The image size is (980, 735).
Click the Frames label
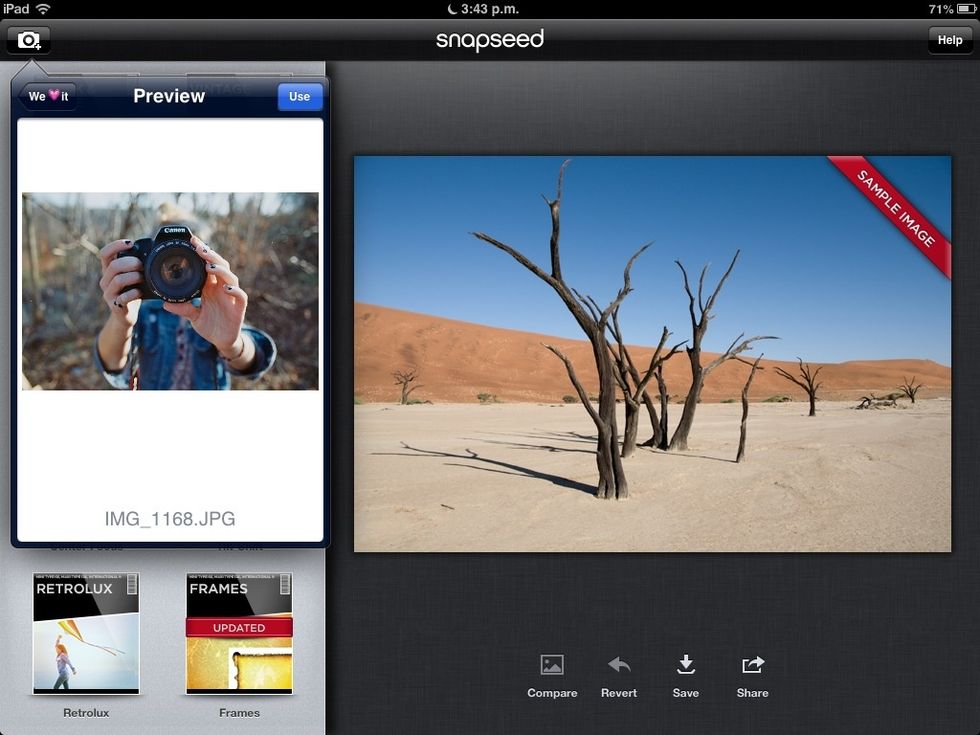click(x=239, y=712)
